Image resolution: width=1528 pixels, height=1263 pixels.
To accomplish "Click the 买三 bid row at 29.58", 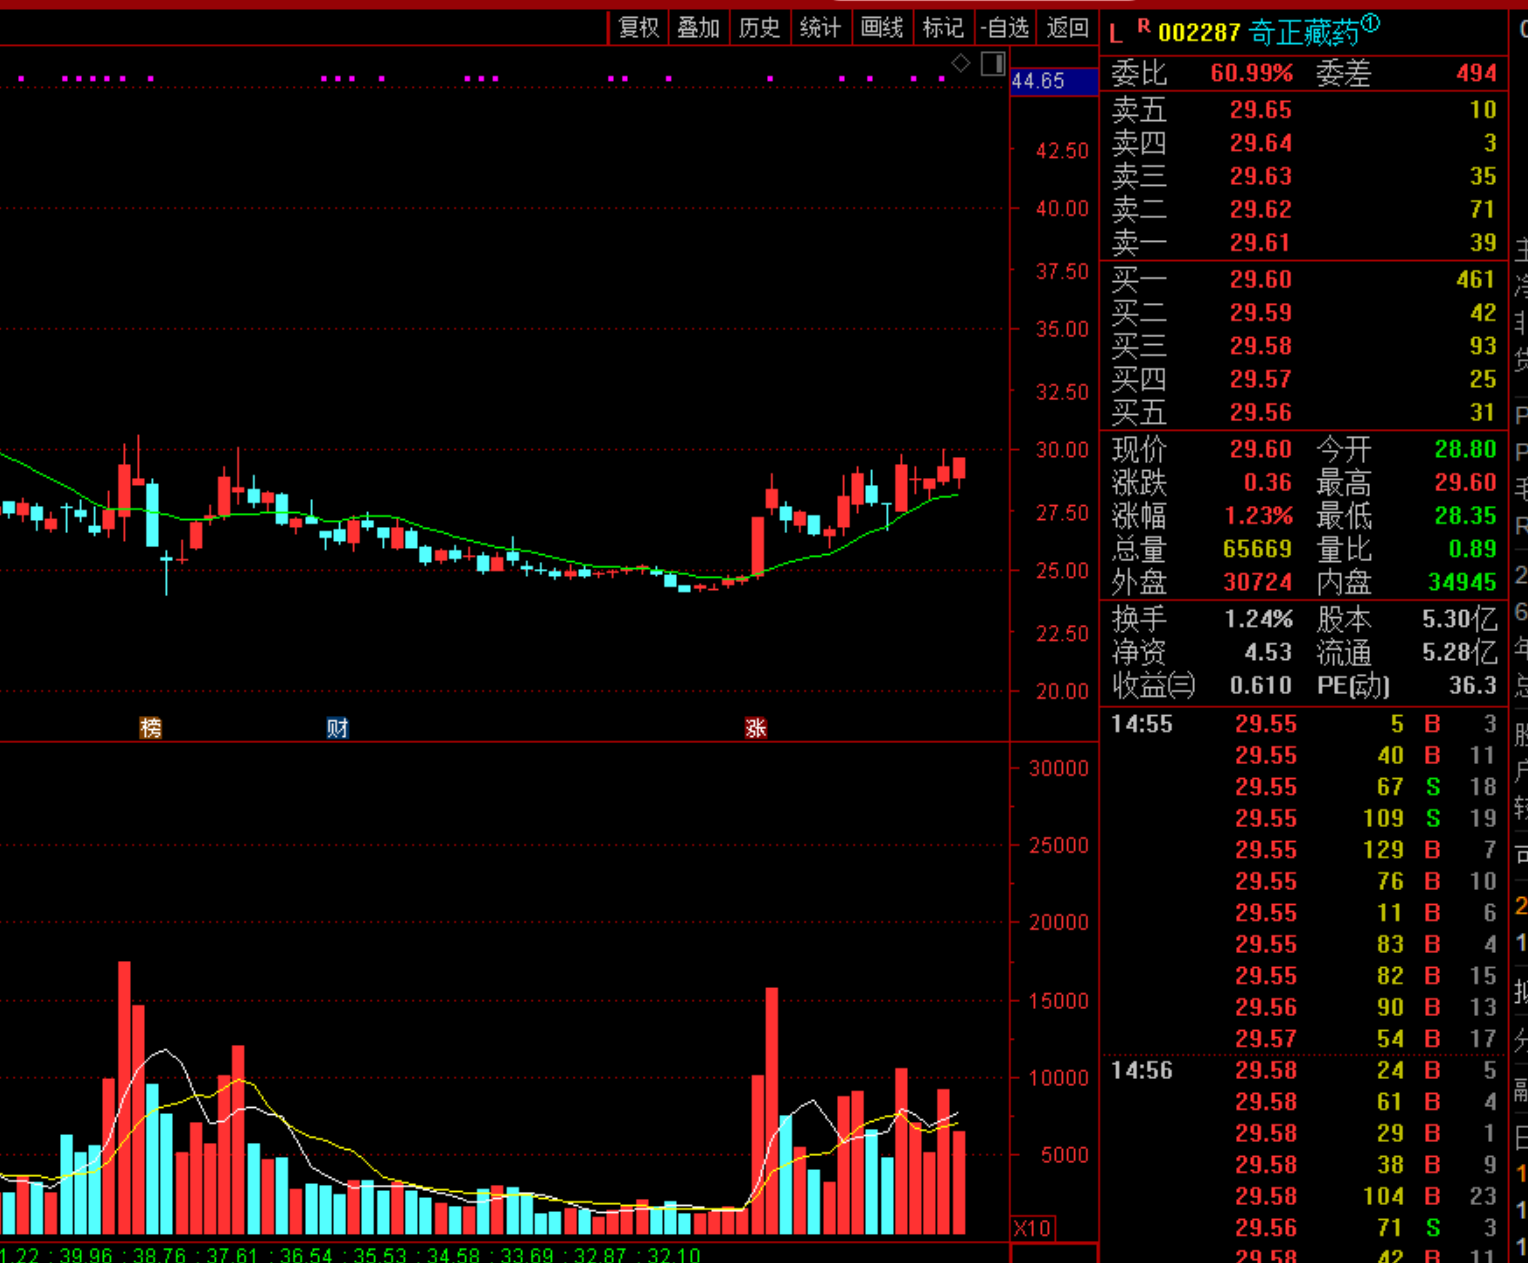I will click(x=1304, y=345).
